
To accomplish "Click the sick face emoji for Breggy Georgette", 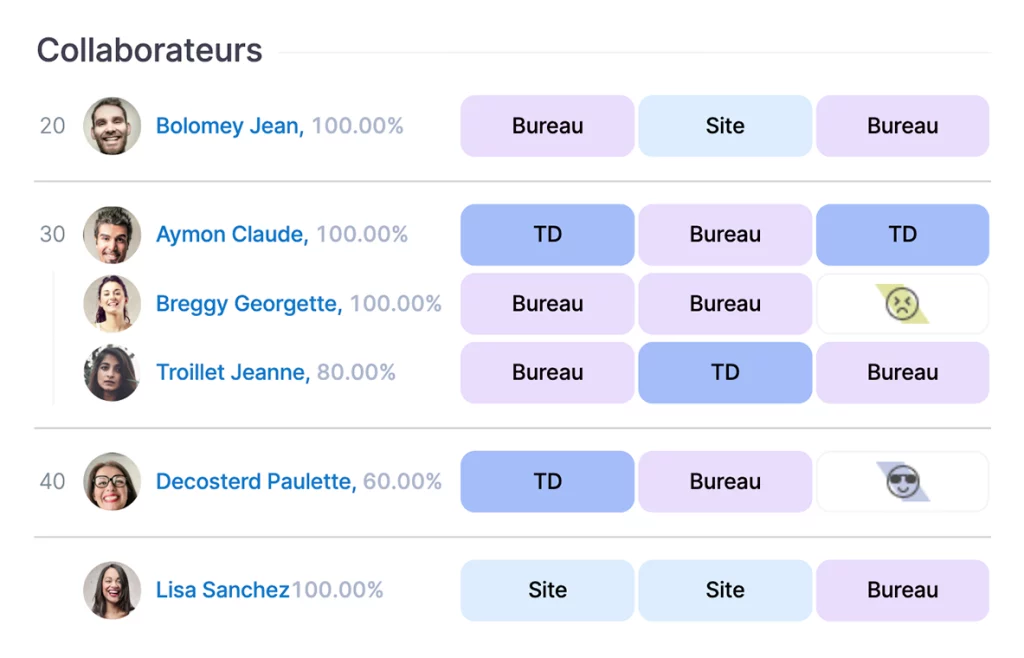I will point(902,304).
